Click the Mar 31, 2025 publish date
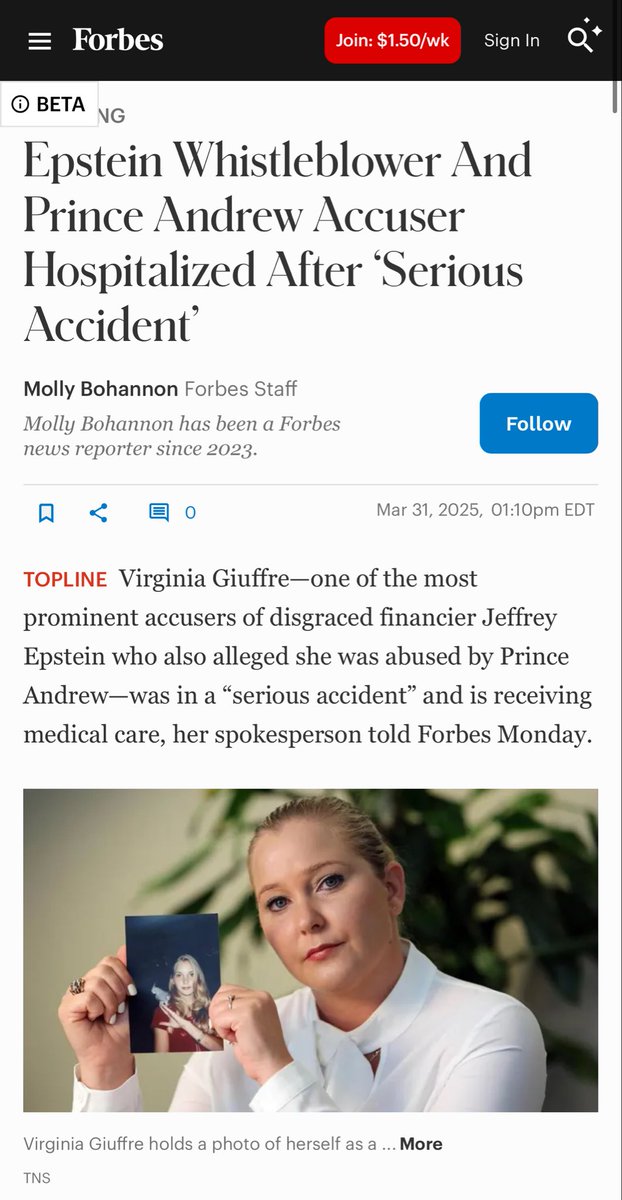This screenshot has height=1200, width=622. (429, 510)
